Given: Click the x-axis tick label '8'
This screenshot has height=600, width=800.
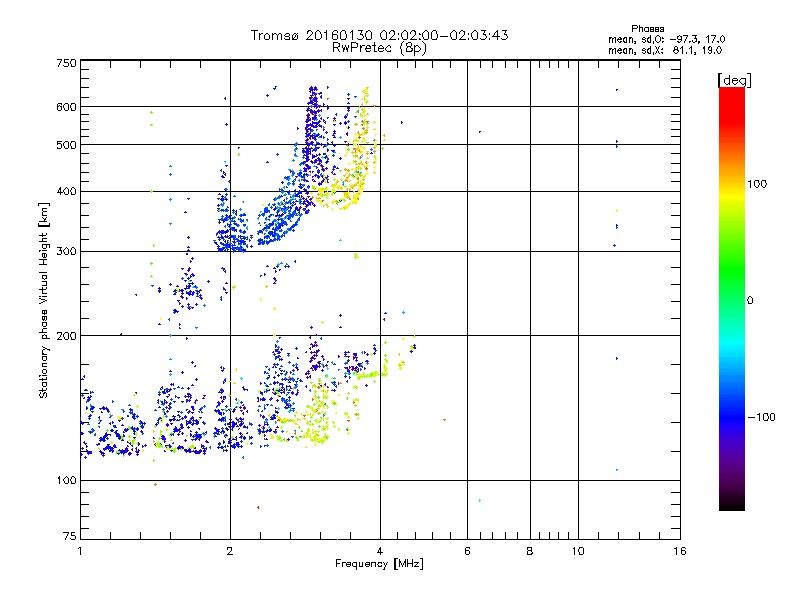Looking at the screenshot, I should [x=530, y=551].
